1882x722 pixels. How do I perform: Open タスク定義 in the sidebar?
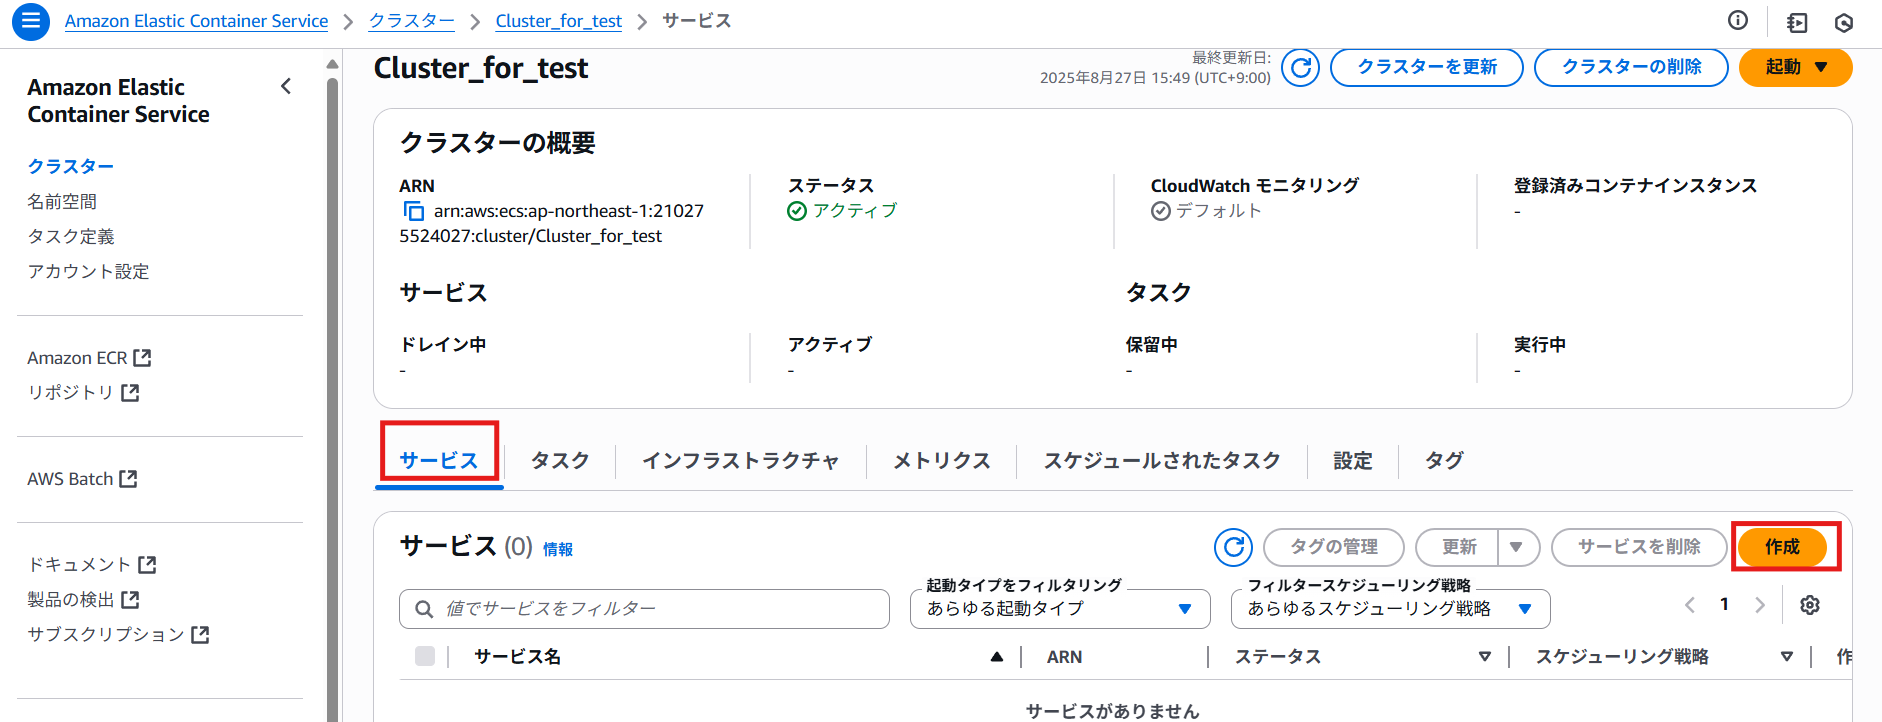(x=71, y=236)
